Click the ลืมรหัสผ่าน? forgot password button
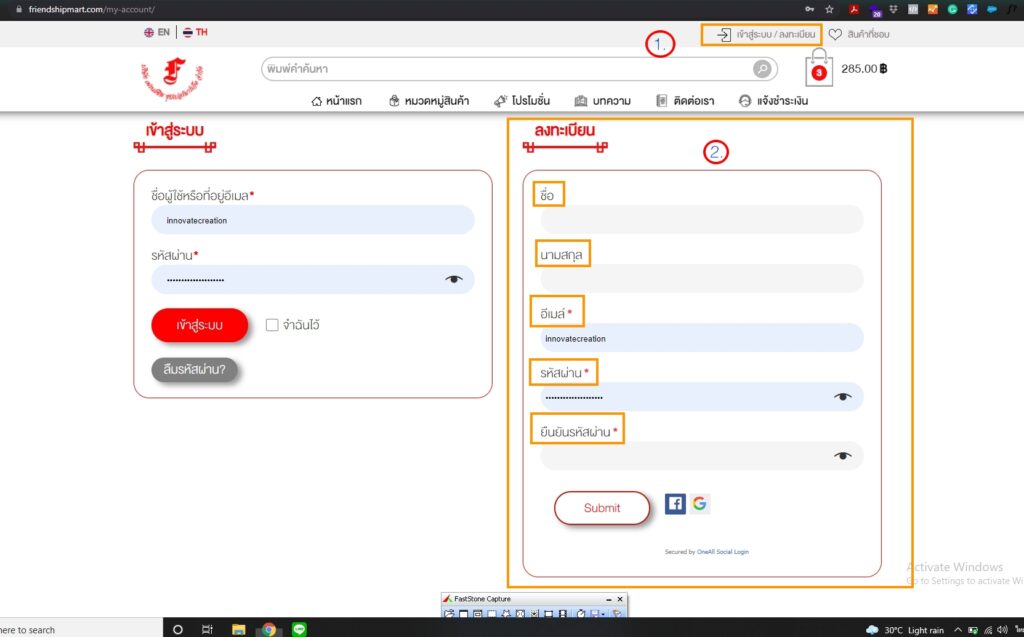The image size is (1024, 637). [195, 369]
